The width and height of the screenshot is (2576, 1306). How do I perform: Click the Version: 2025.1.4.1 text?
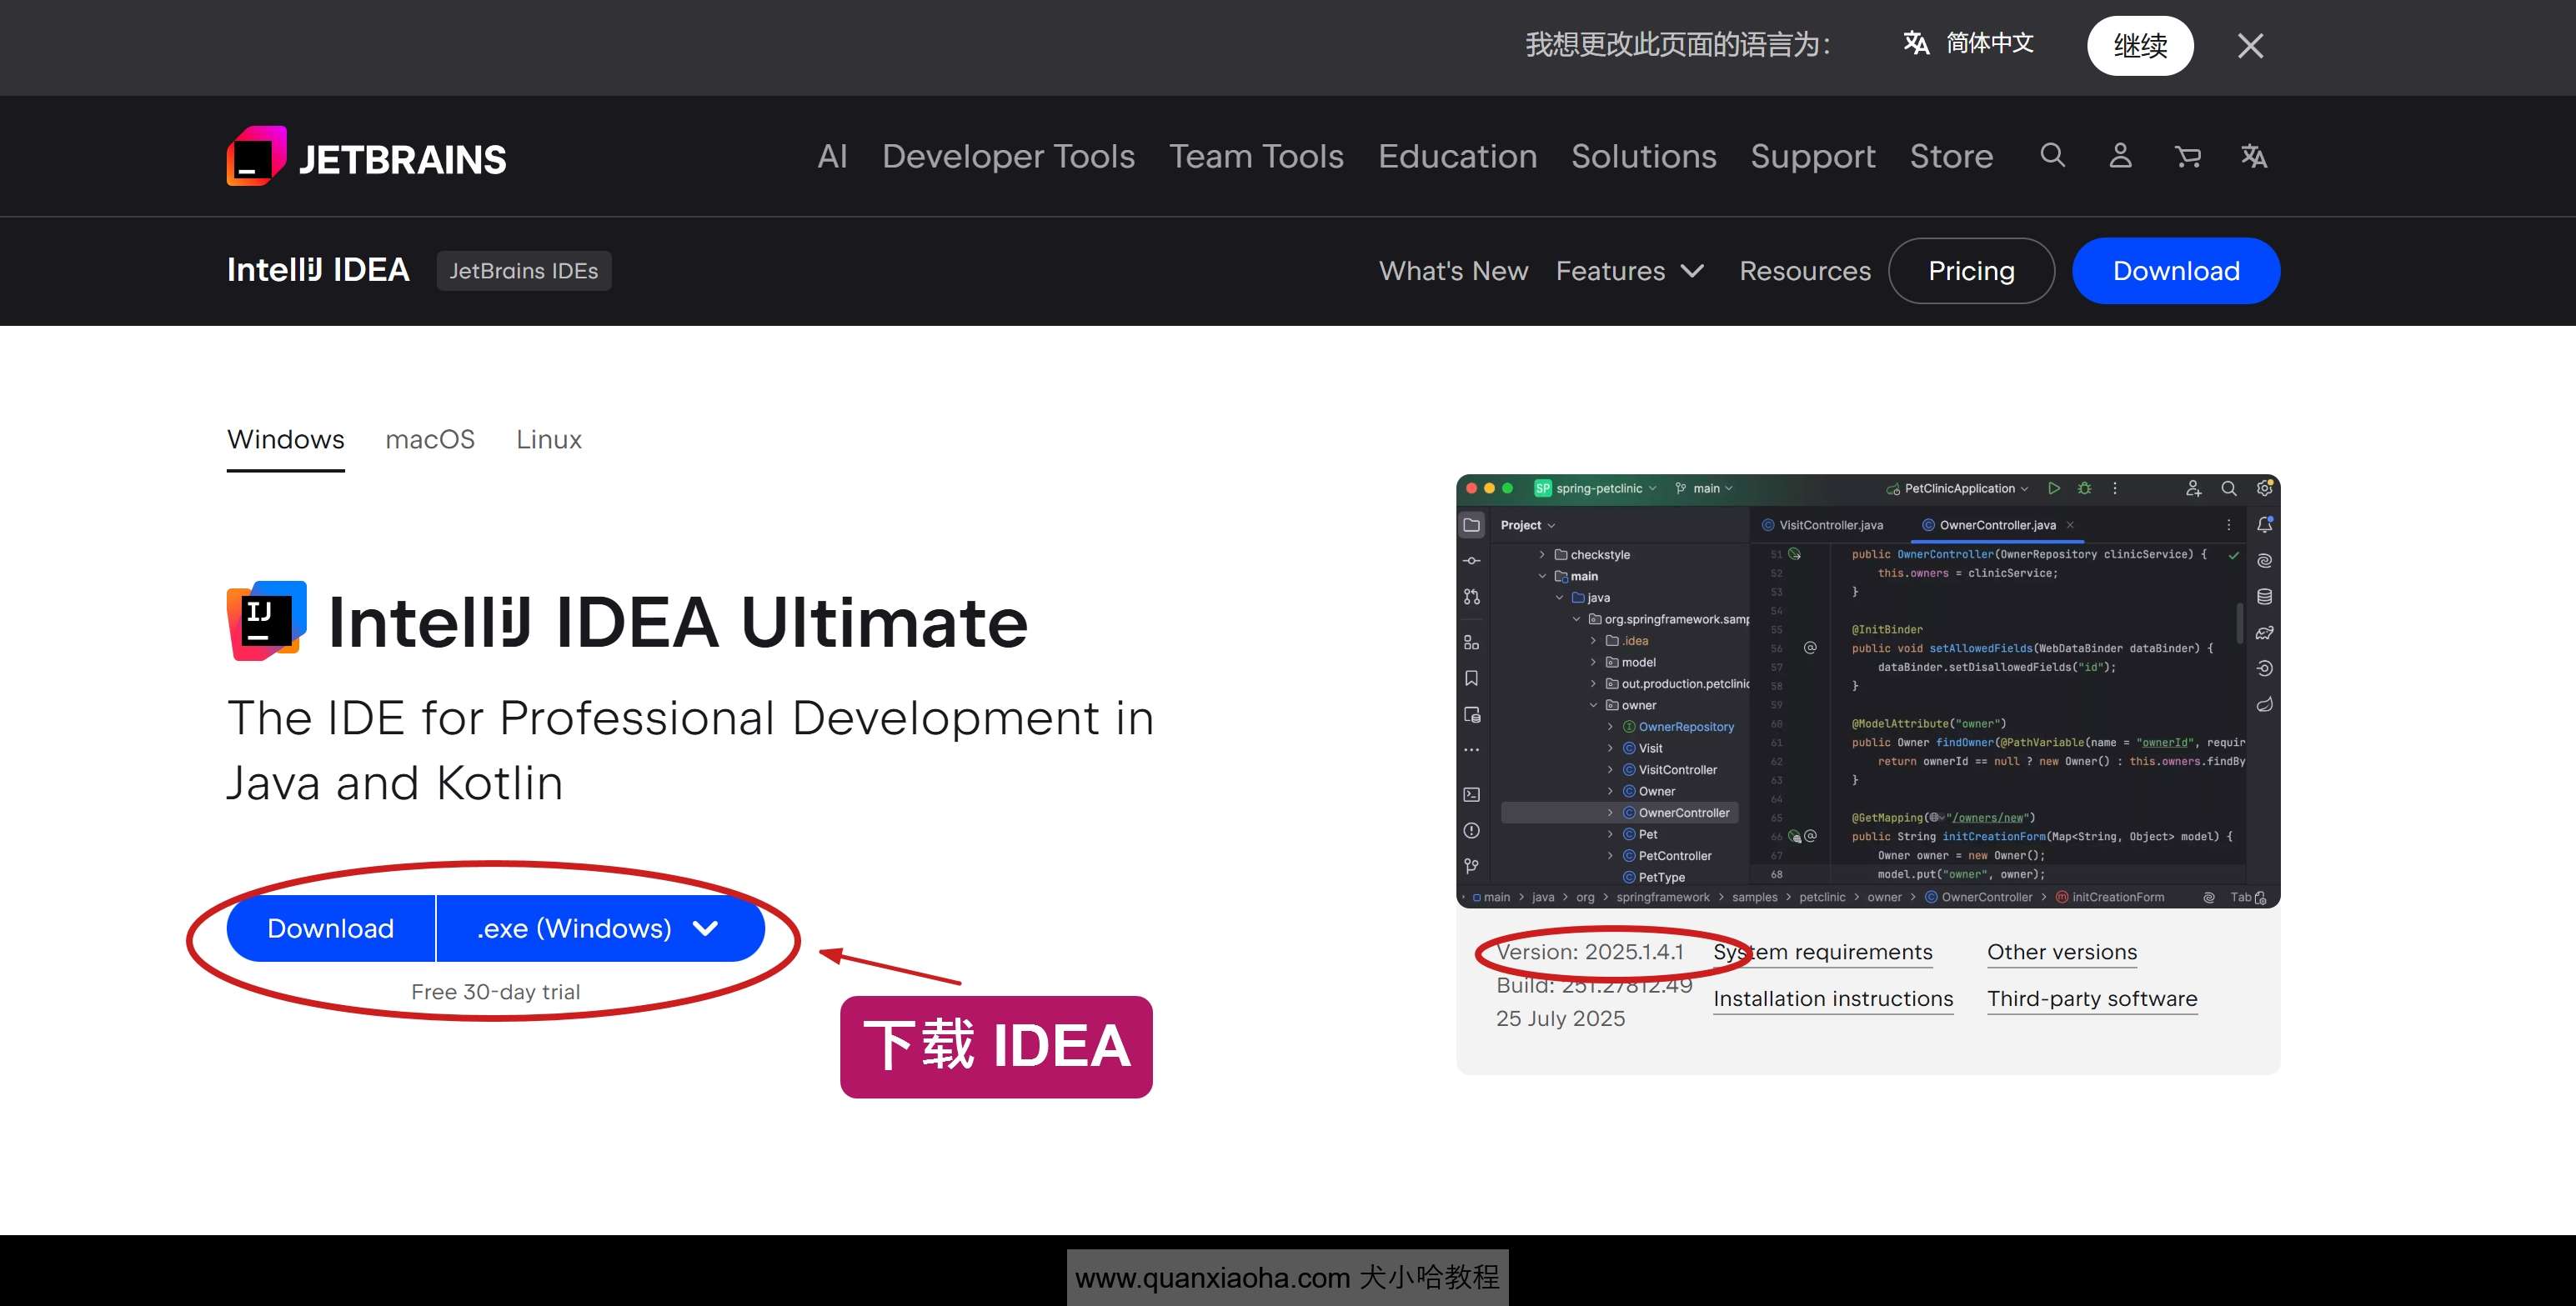click(1589, 952)
